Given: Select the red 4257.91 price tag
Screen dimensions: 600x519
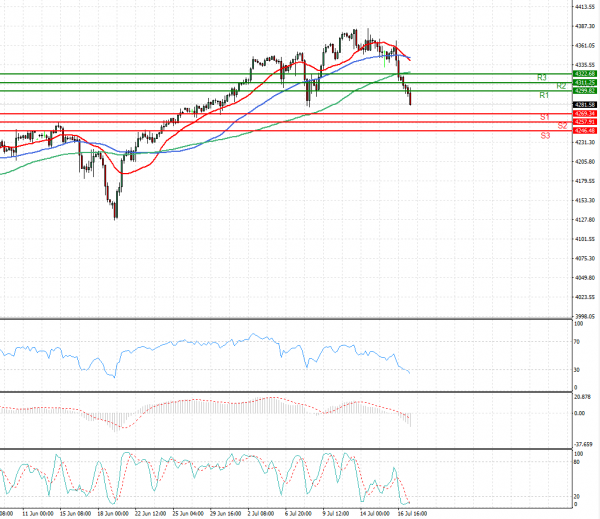Looking at the screenshot, I should pos(585,122).
